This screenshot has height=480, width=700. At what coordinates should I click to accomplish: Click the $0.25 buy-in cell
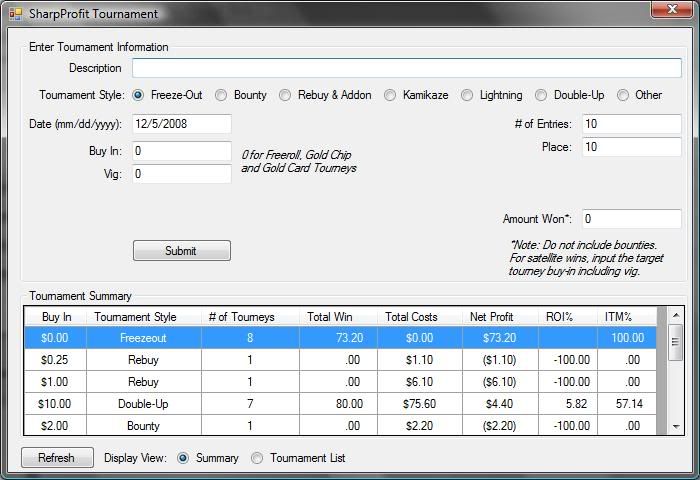tap(56, 360)
